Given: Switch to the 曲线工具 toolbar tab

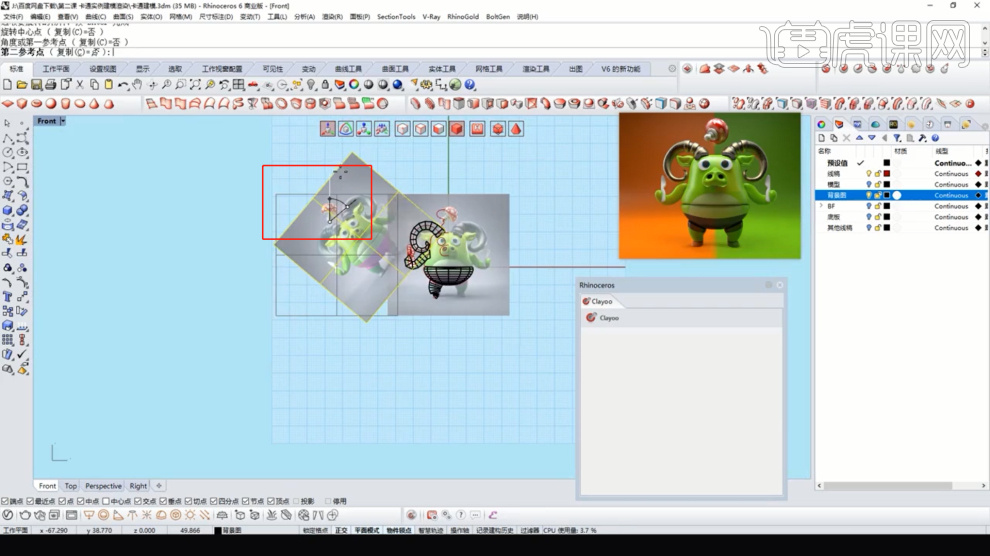Looking at the screenshot, I should [348, 69].
